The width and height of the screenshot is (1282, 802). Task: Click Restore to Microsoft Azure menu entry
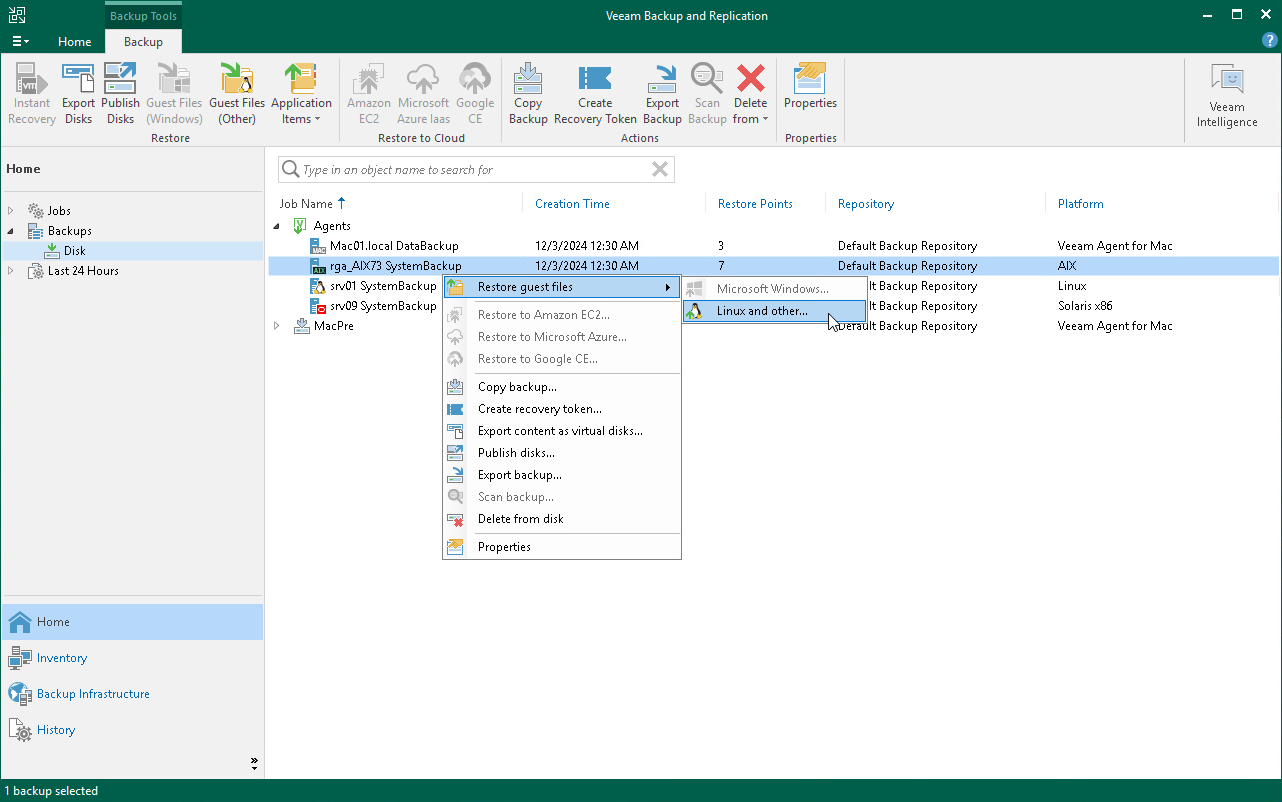[561, 337]
